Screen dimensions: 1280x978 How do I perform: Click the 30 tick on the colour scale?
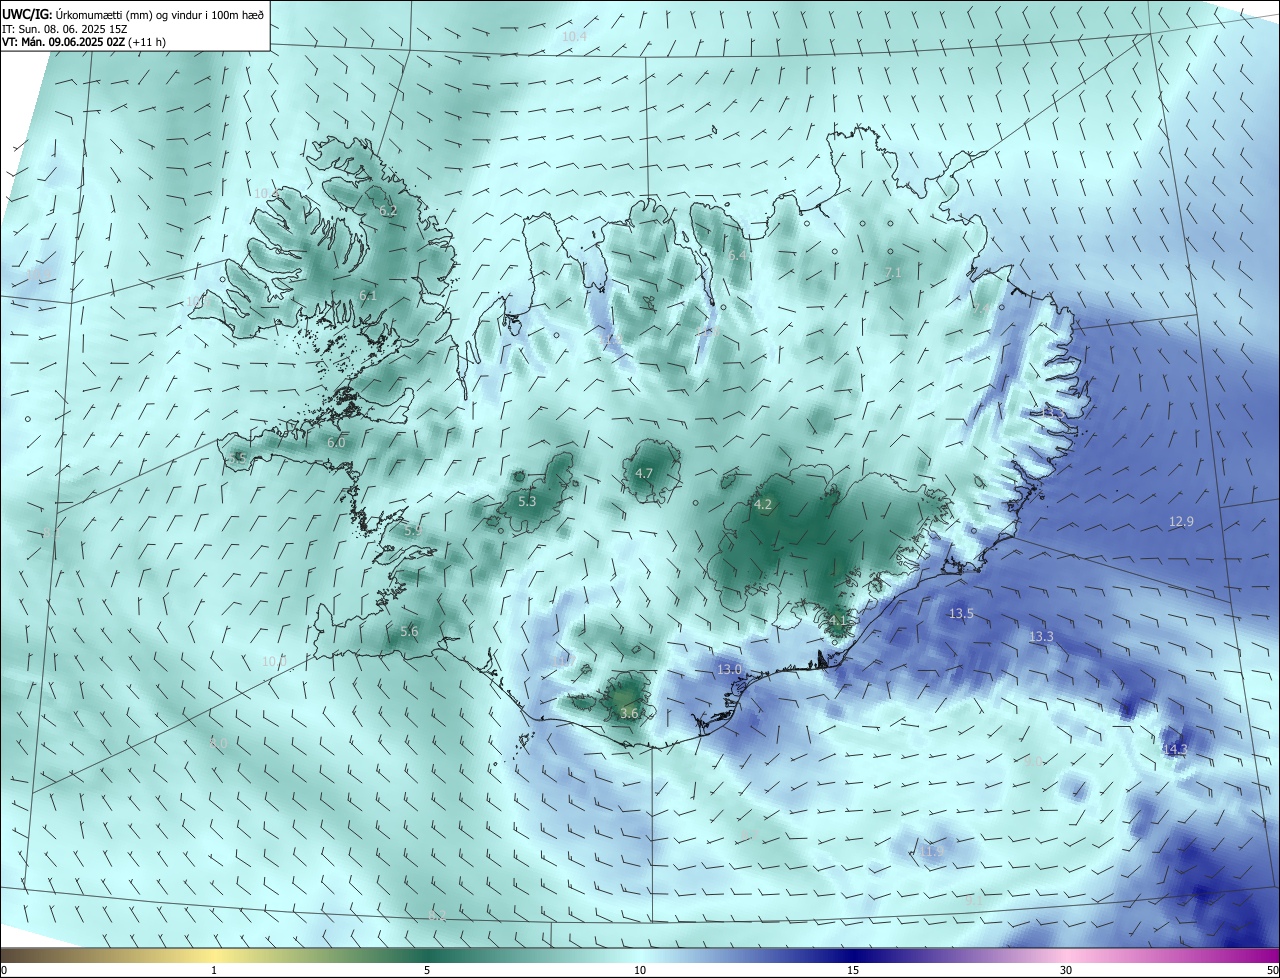click(1066, 970)
